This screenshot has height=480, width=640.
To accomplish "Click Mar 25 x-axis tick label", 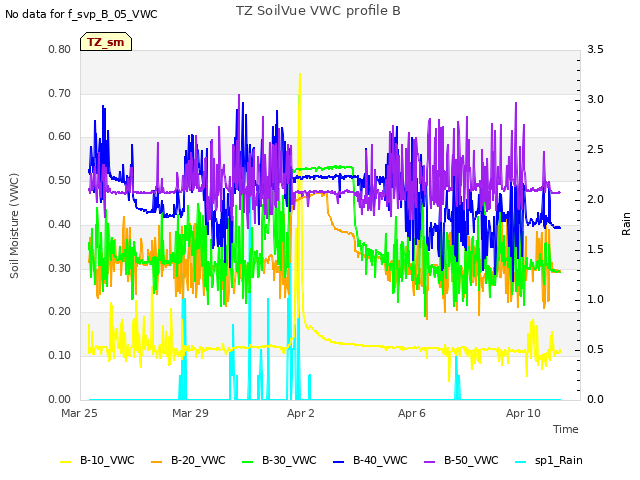I will [79, 413].
